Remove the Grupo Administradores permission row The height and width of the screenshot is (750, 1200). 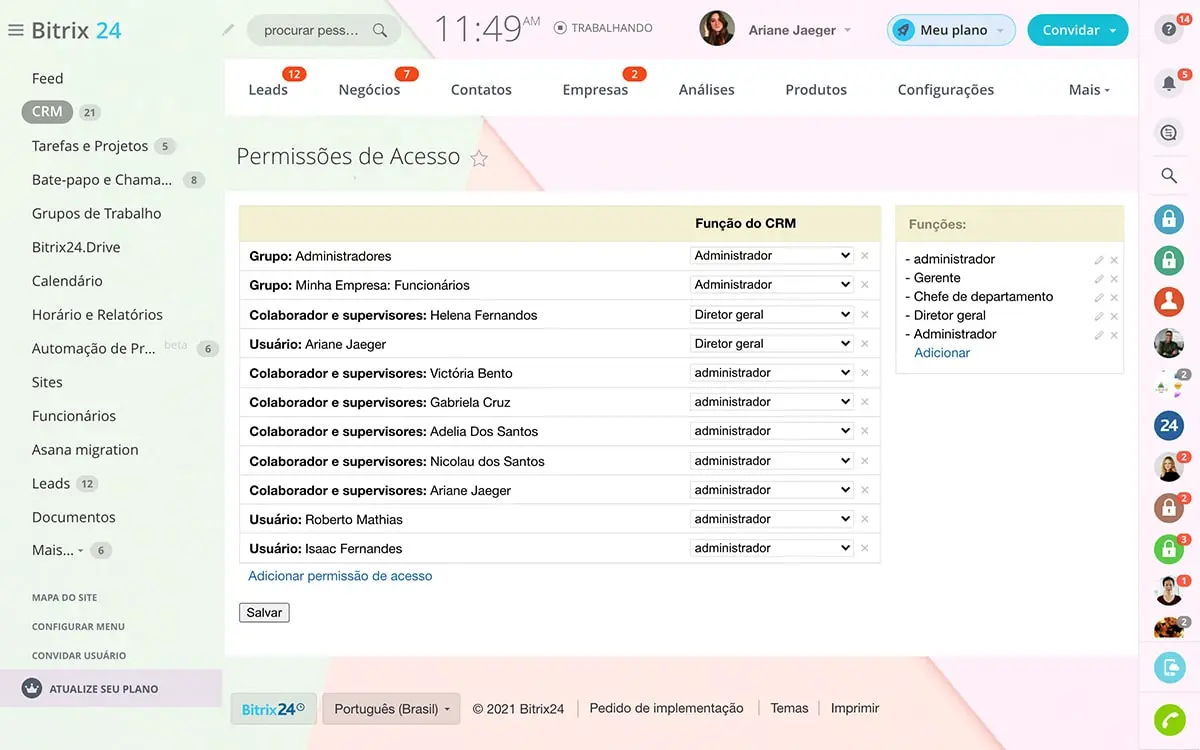pyautogui.click(x=865, y=256)
